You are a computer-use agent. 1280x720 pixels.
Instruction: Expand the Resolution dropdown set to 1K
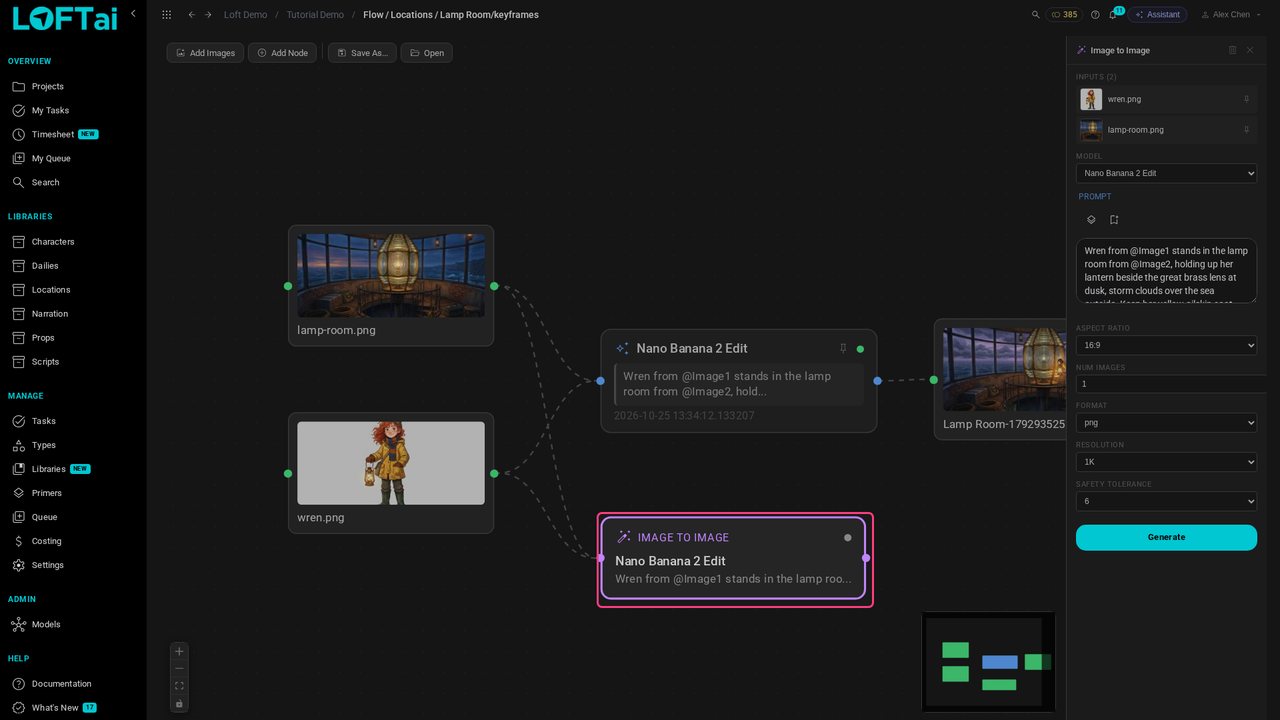coord(1166,462)
